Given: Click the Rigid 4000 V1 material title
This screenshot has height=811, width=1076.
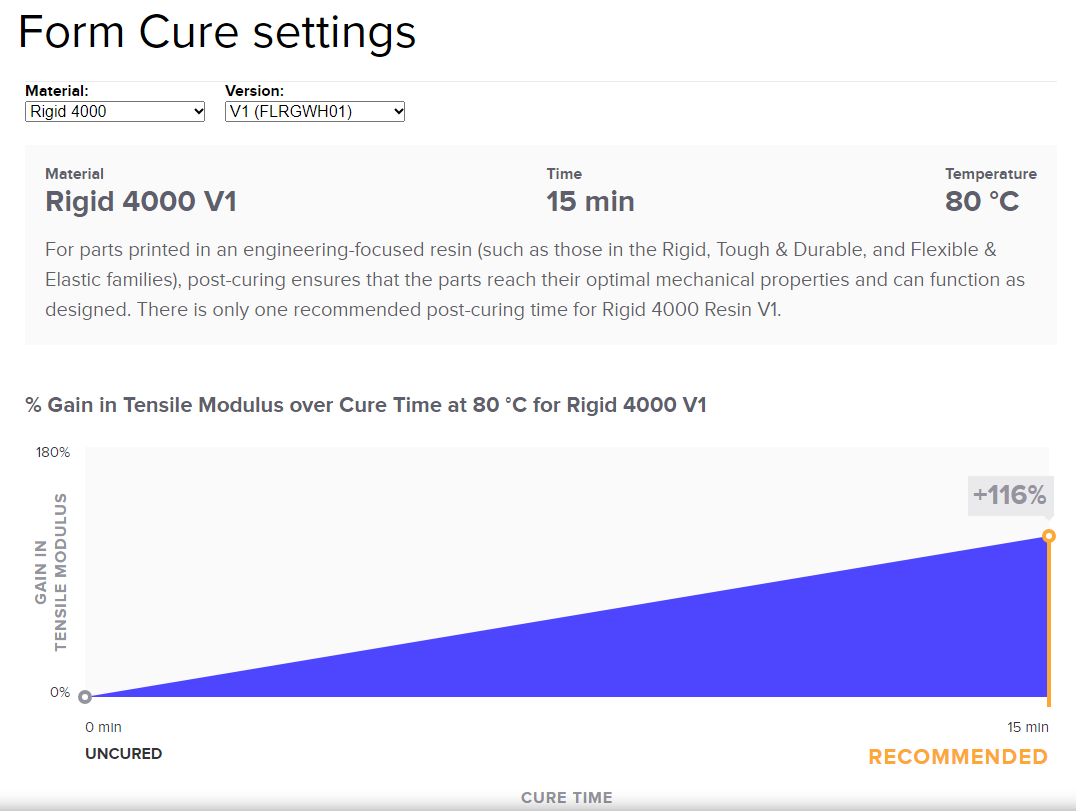Looking at the screenshot, I should pos(141,201).
